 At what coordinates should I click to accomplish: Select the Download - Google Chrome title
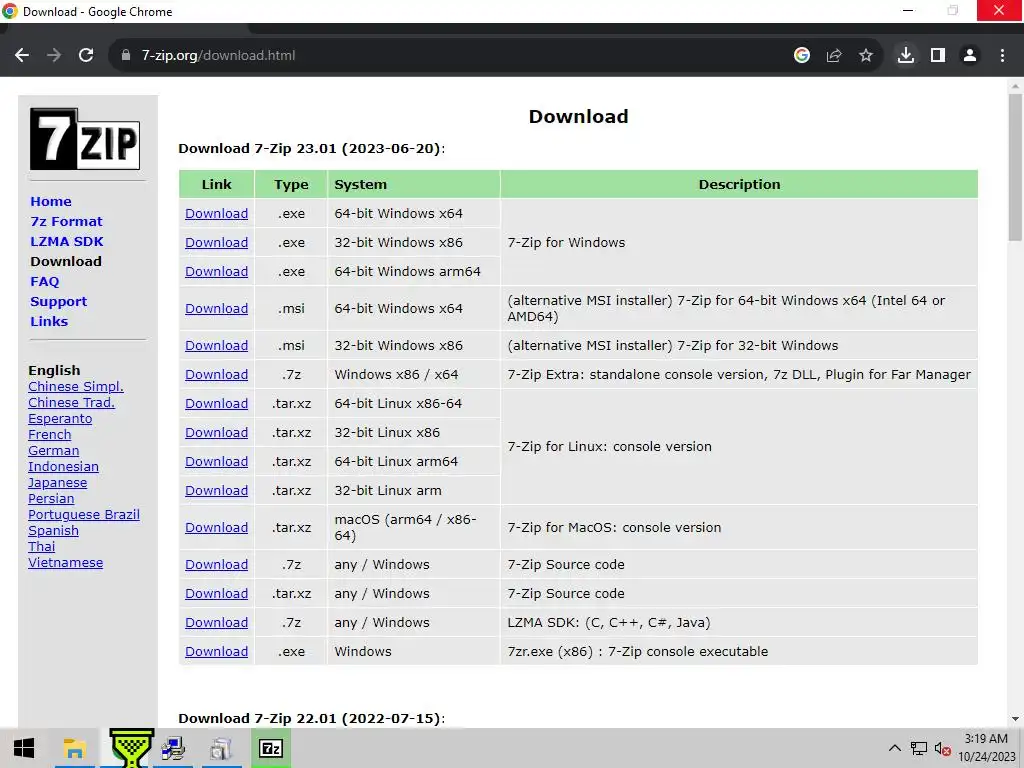(x=97, y=12)
